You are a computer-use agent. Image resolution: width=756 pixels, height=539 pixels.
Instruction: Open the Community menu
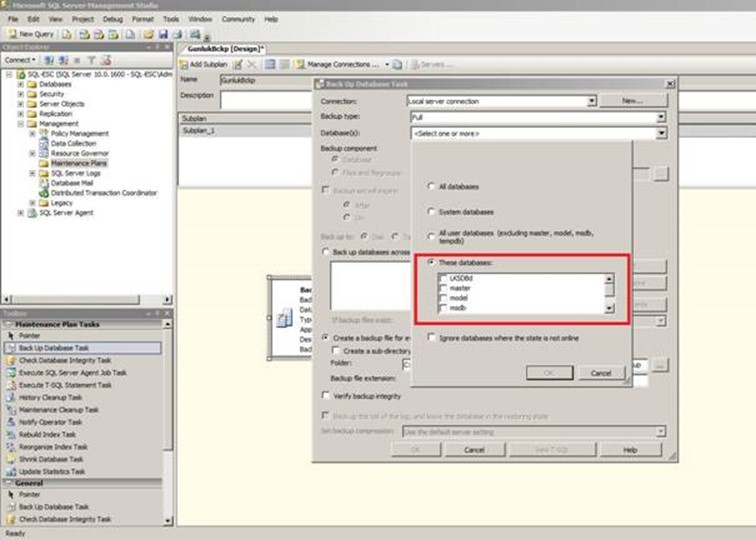click(x=238, y=19)
